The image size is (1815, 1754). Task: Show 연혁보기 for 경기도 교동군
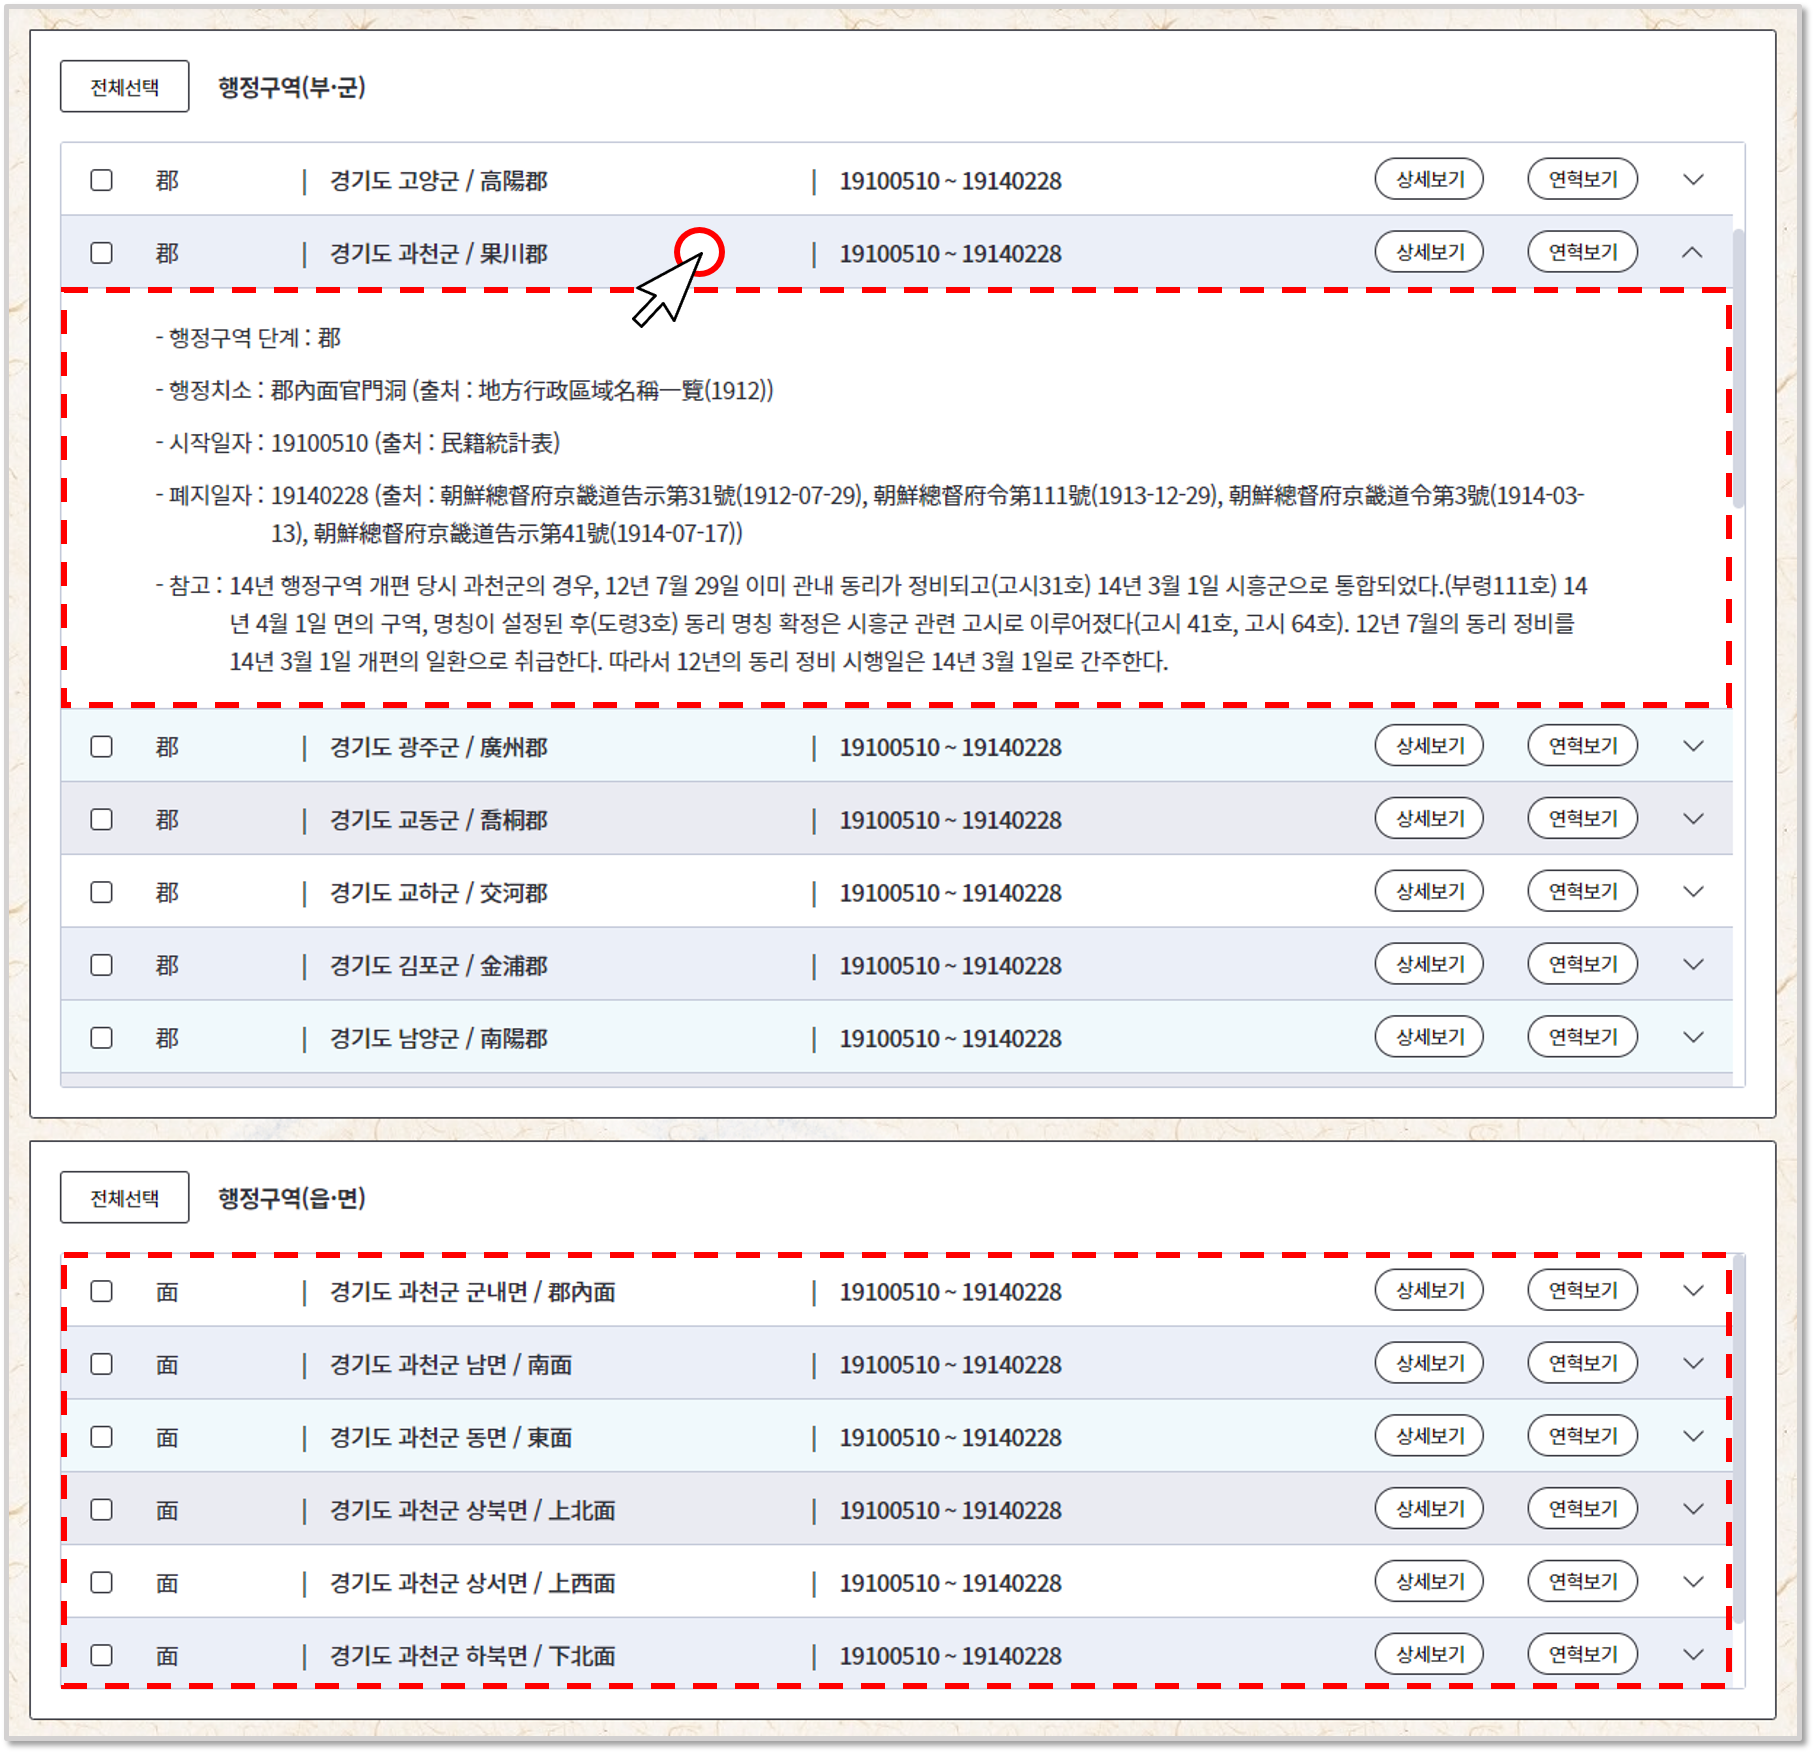1583,819
